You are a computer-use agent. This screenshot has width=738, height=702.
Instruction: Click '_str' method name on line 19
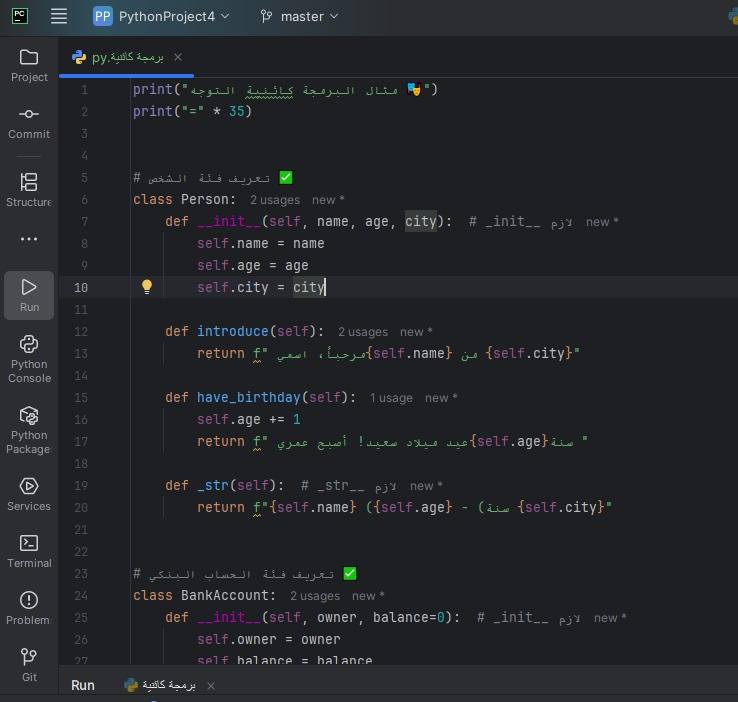coord(213,485)
